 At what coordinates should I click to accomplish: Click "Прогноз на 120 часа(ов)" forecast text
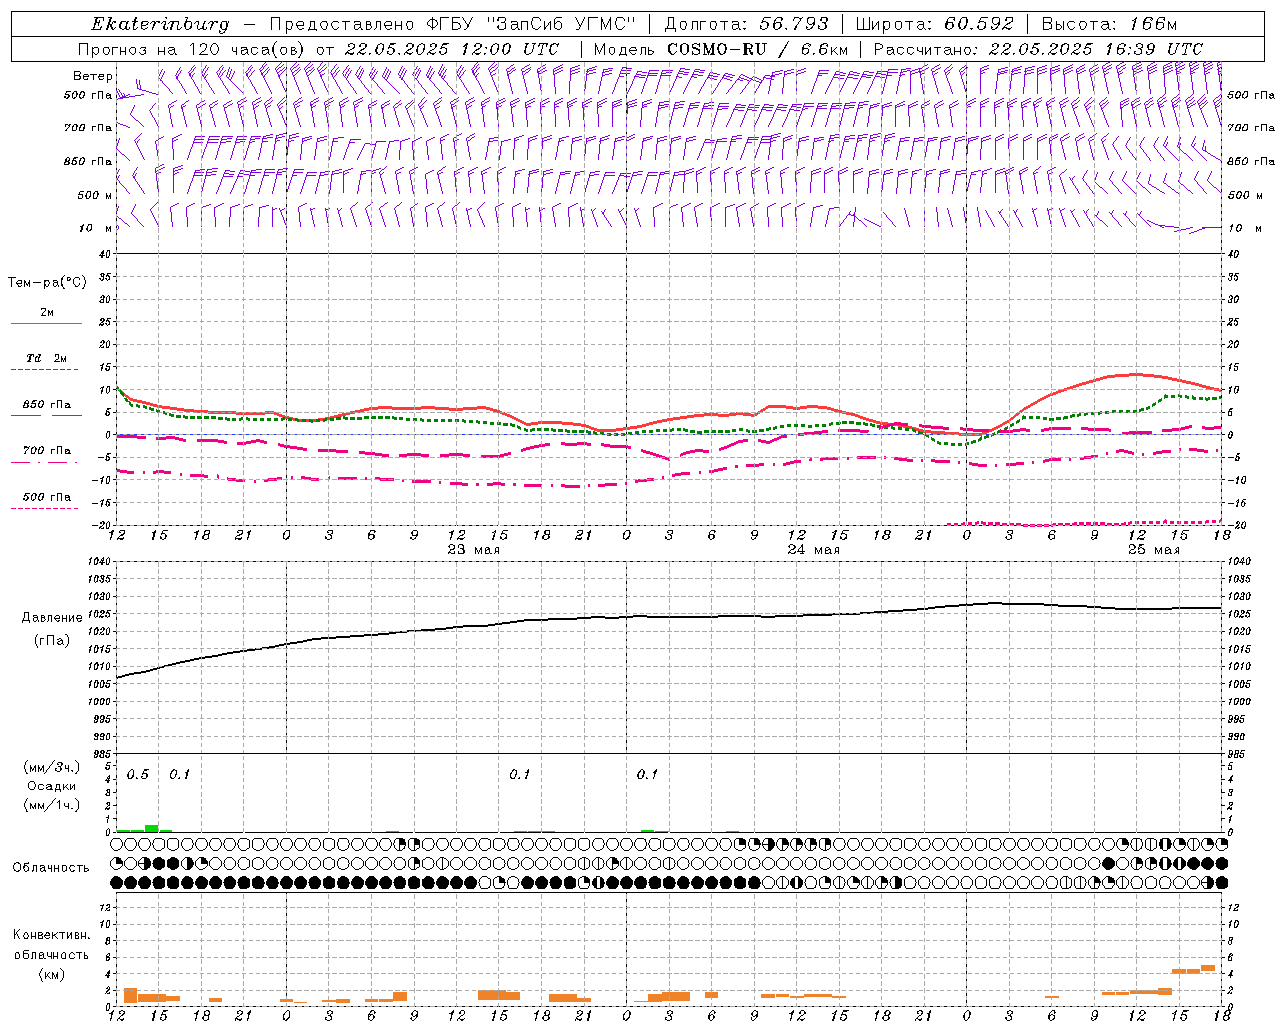tap(192, 49)
